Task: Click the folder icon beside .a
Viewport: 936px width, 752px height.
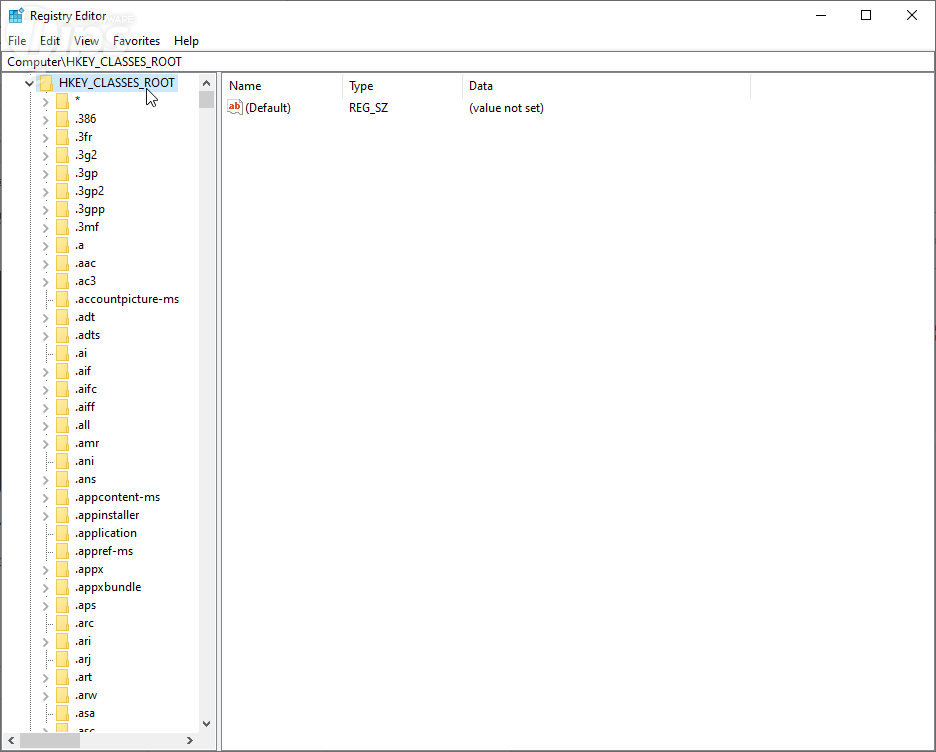Action: (x=62, y=245)
